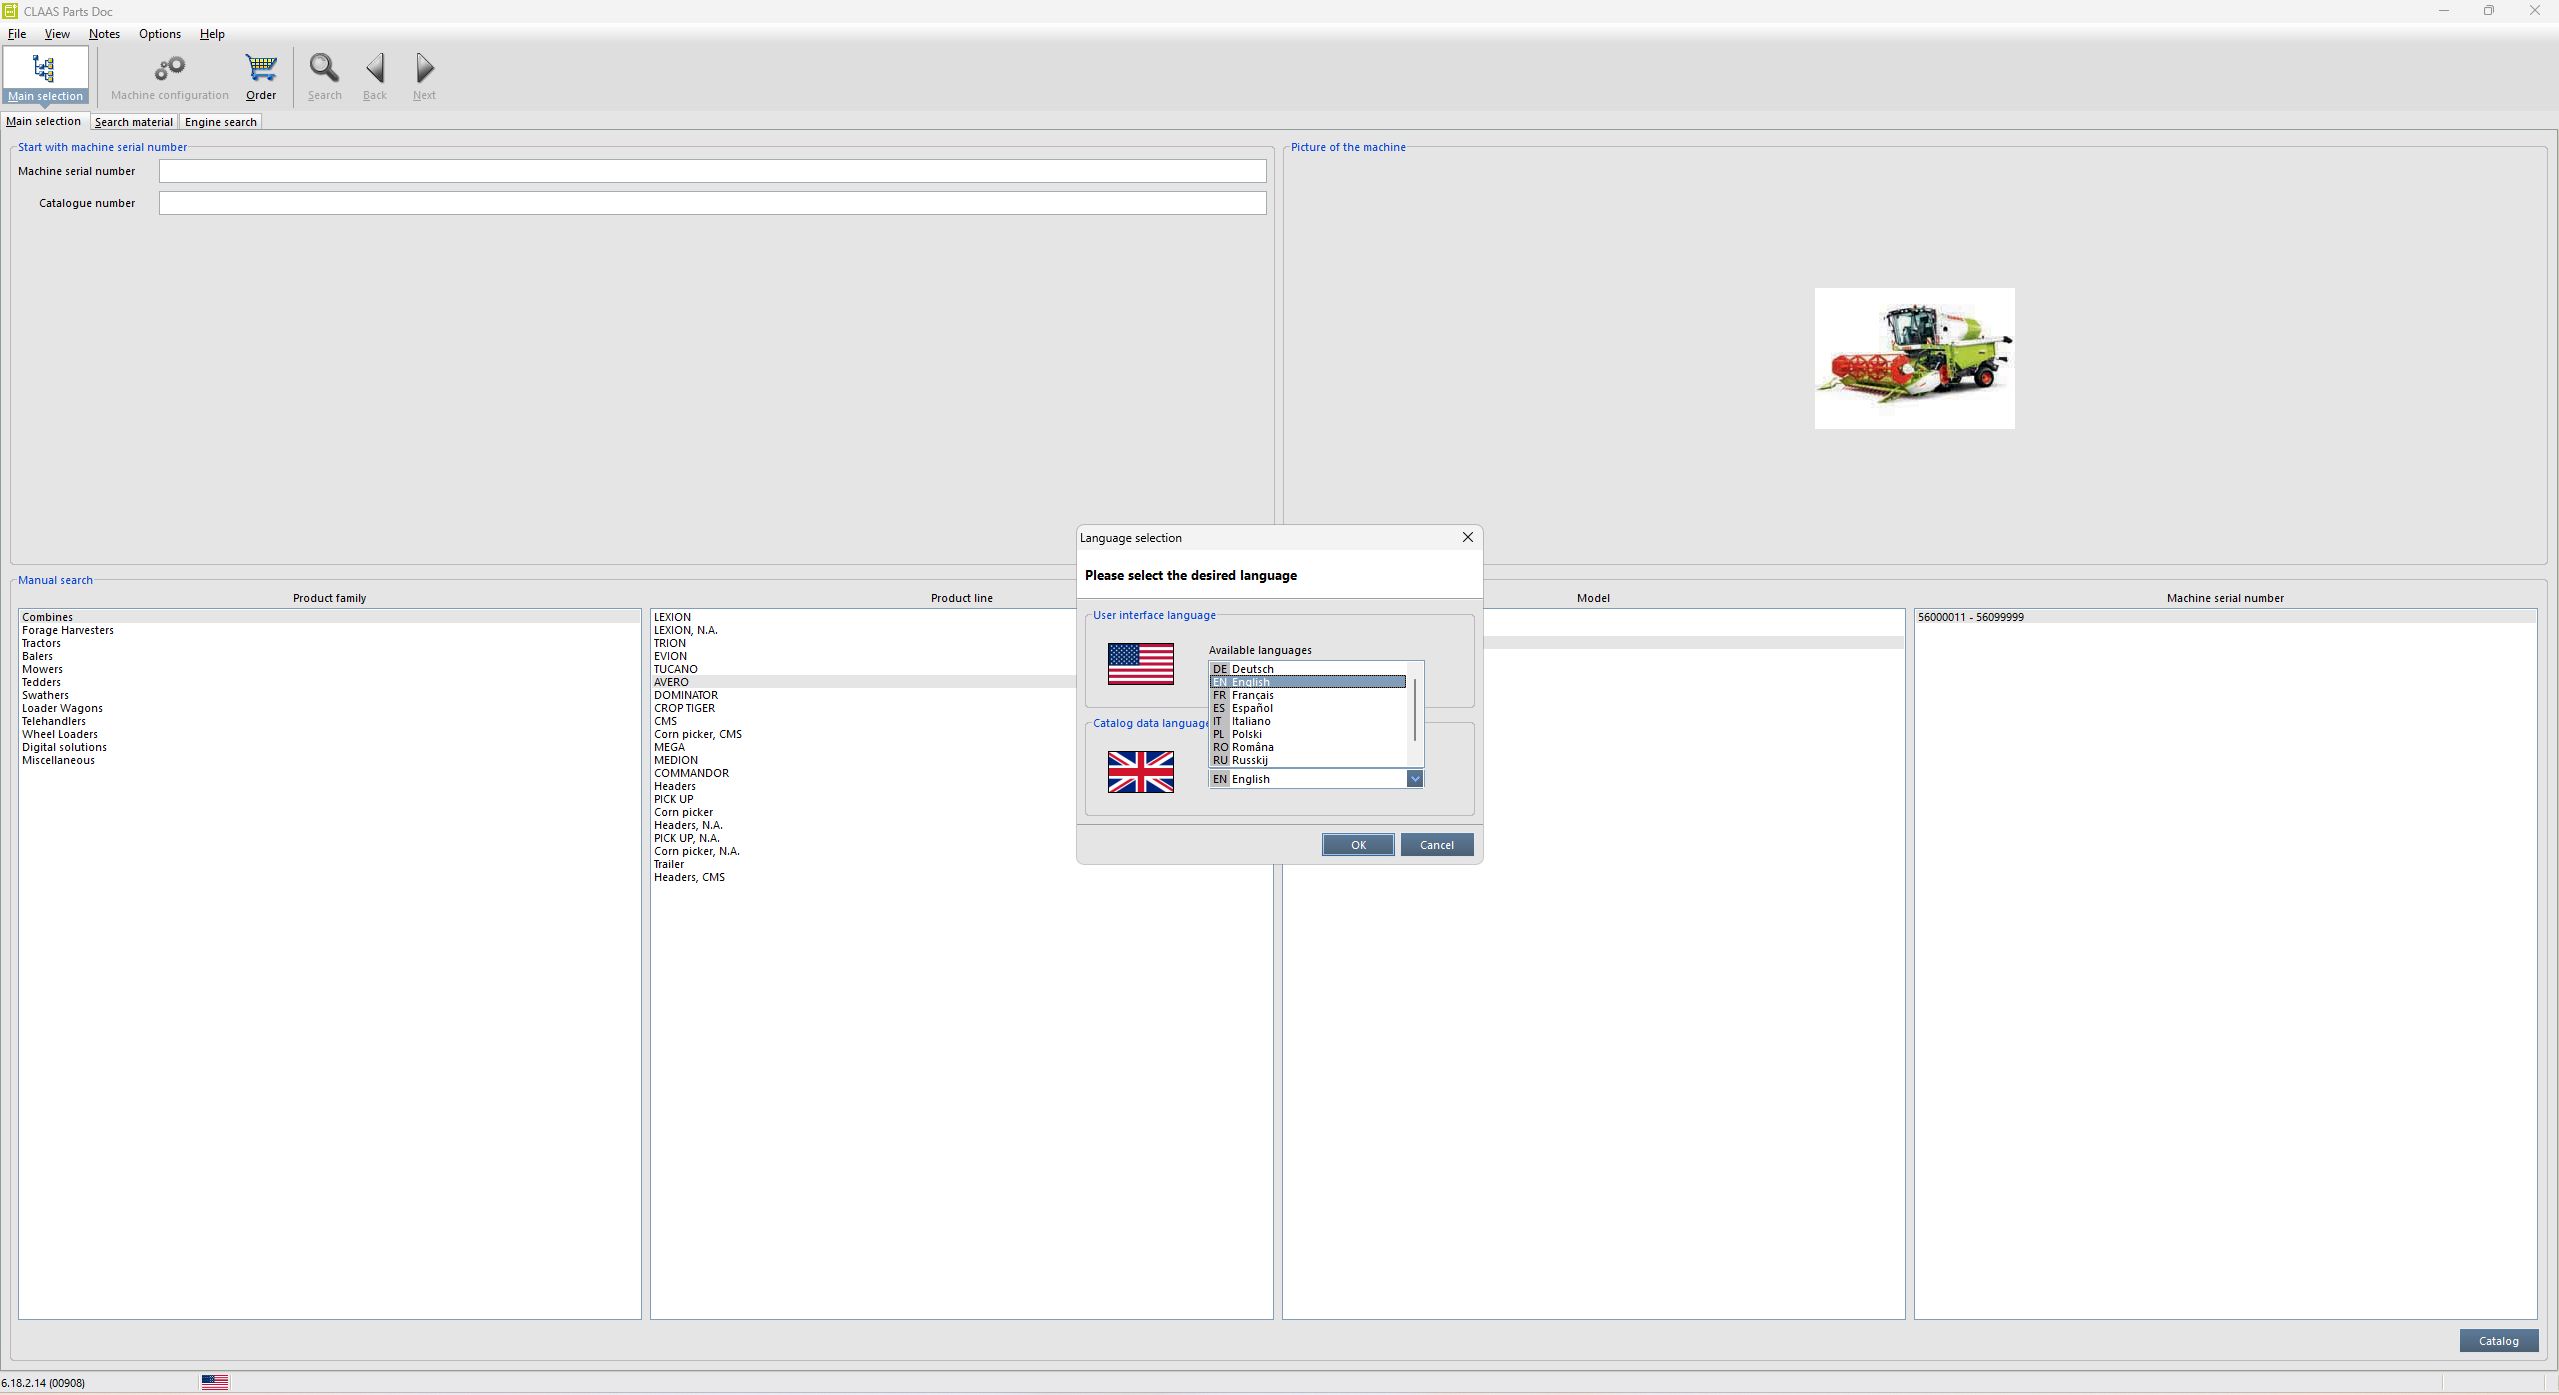Click the Machine serial number field
The height and width of the screenshot is (1395, 2559).
[x=712, y=171]
